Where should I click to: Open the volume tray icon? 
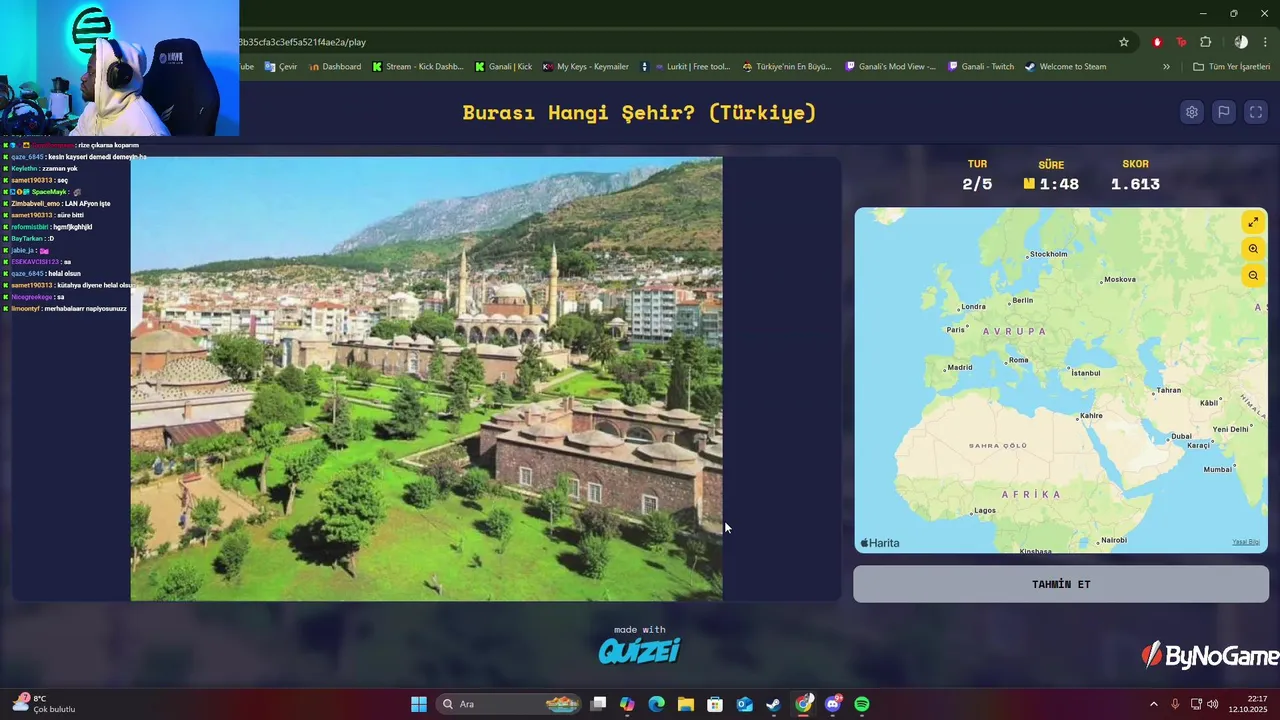1213,704
